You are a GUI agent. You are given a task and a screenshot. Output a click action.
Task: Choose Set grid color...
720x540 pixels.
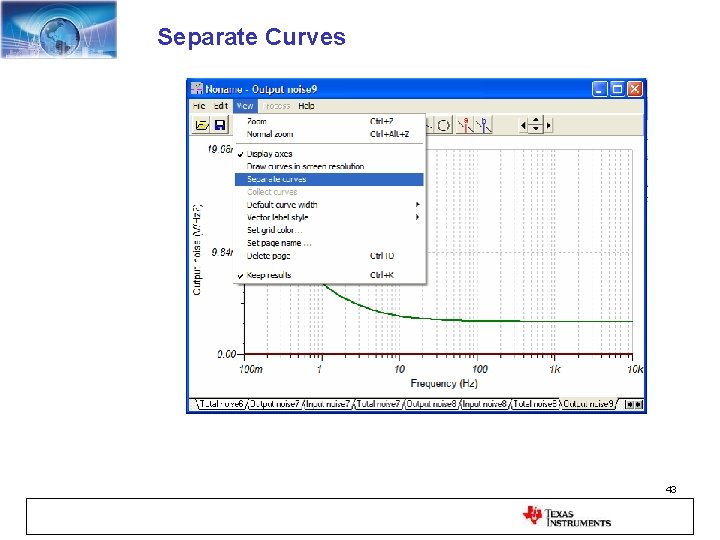coord(329,230)
